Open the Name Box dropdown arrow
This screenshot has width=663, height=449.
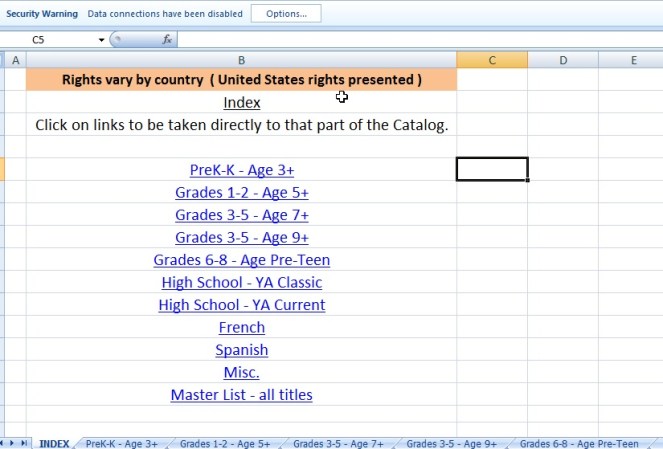(102, 39)
